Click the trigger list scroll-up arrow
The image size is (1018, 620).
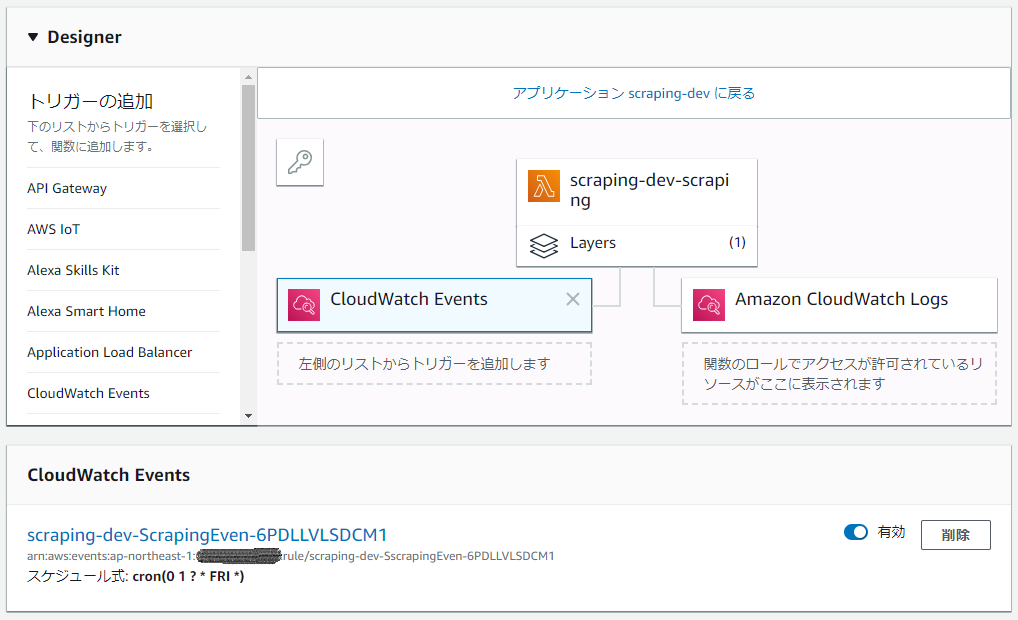point(248,77)
